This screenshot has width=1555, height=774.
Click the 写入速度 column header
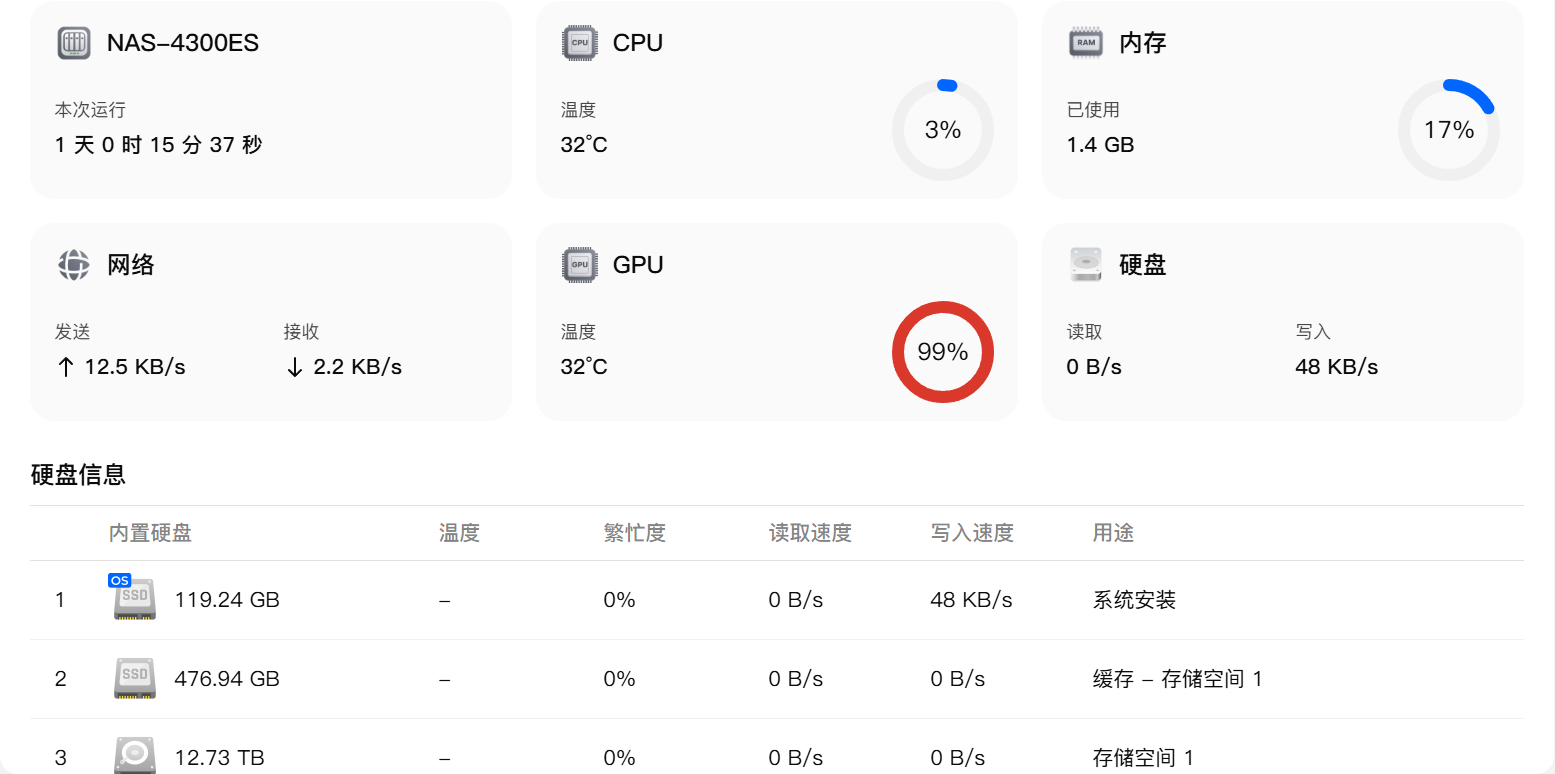click(x=972, y=533)
